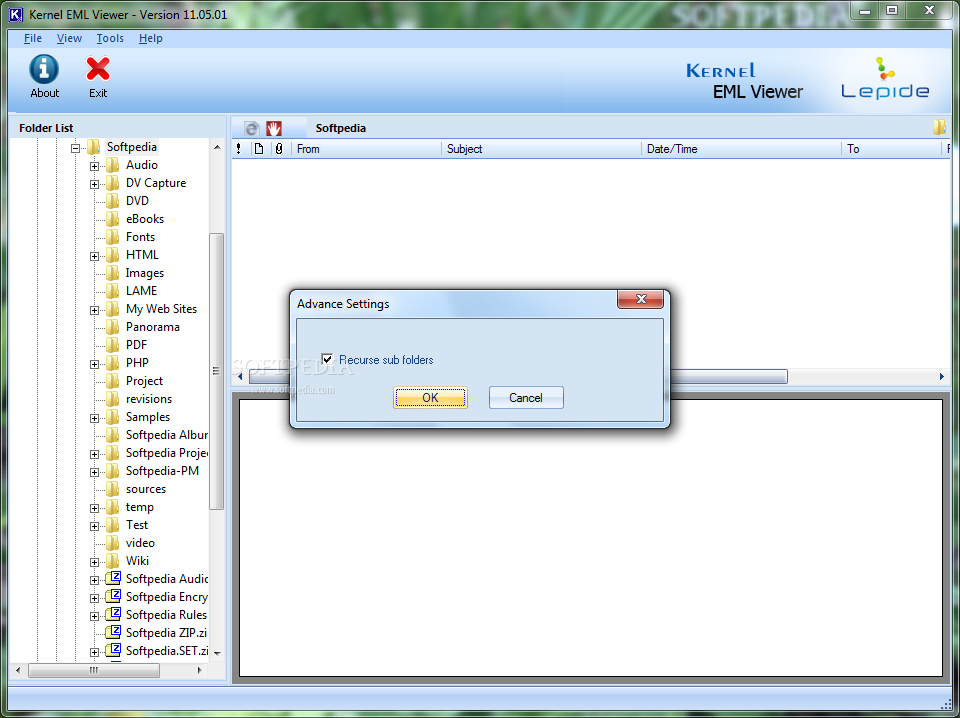Click the Audio folder icon
Image resolution: width=960 pixels, height=718 pixels.
coord(113,165)
